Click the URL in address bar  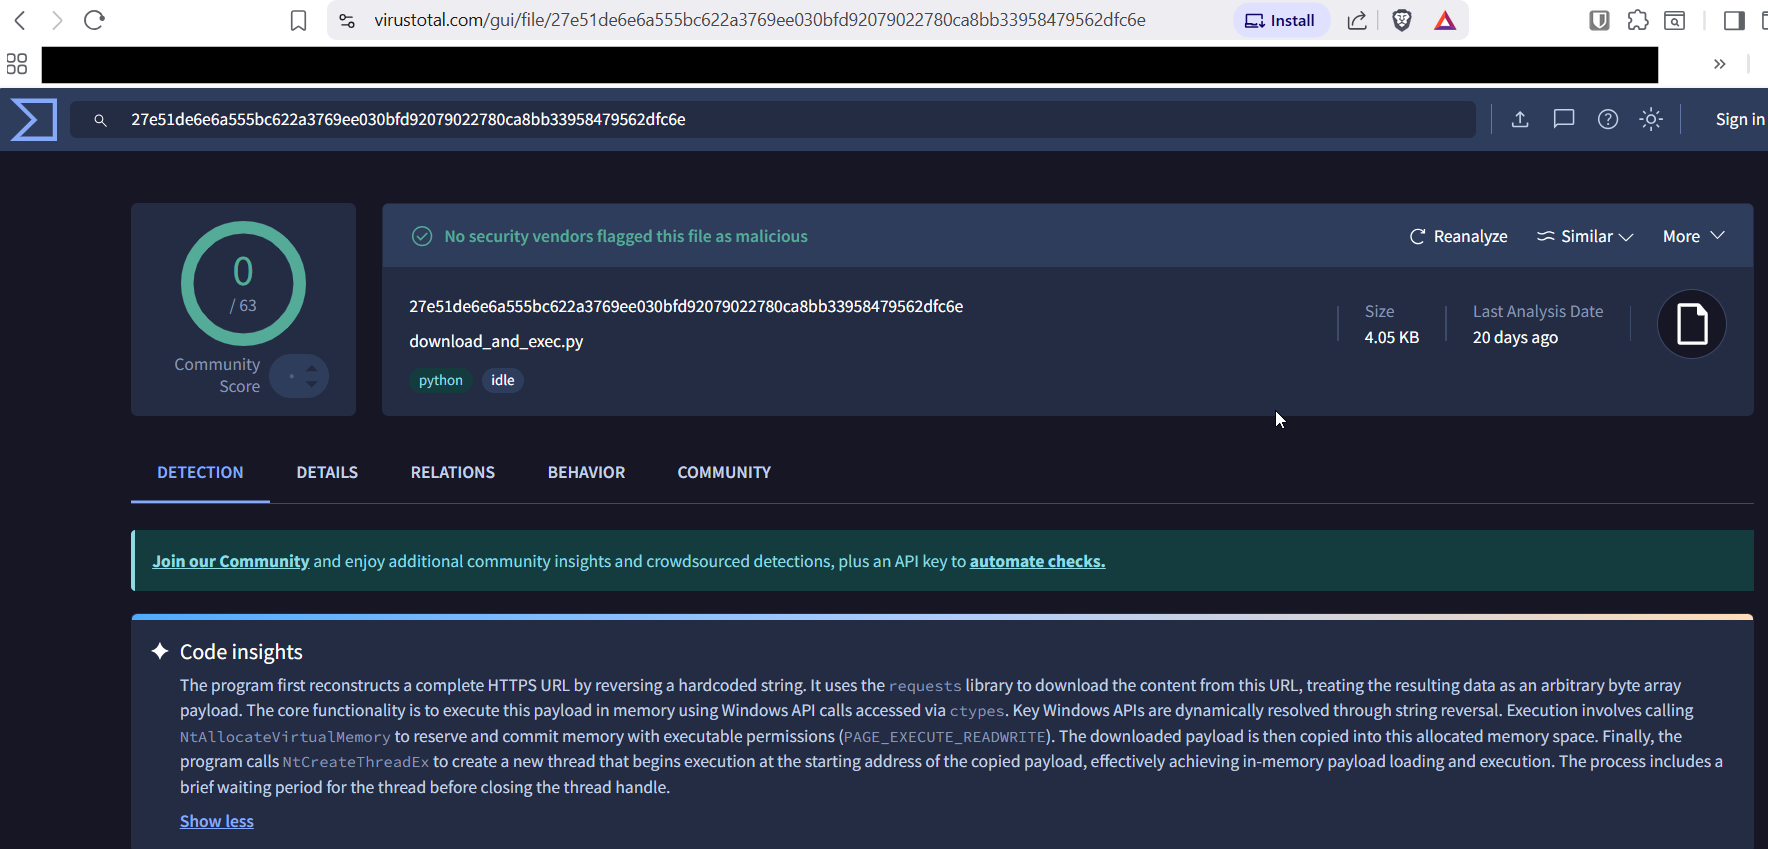click(760, 20)
